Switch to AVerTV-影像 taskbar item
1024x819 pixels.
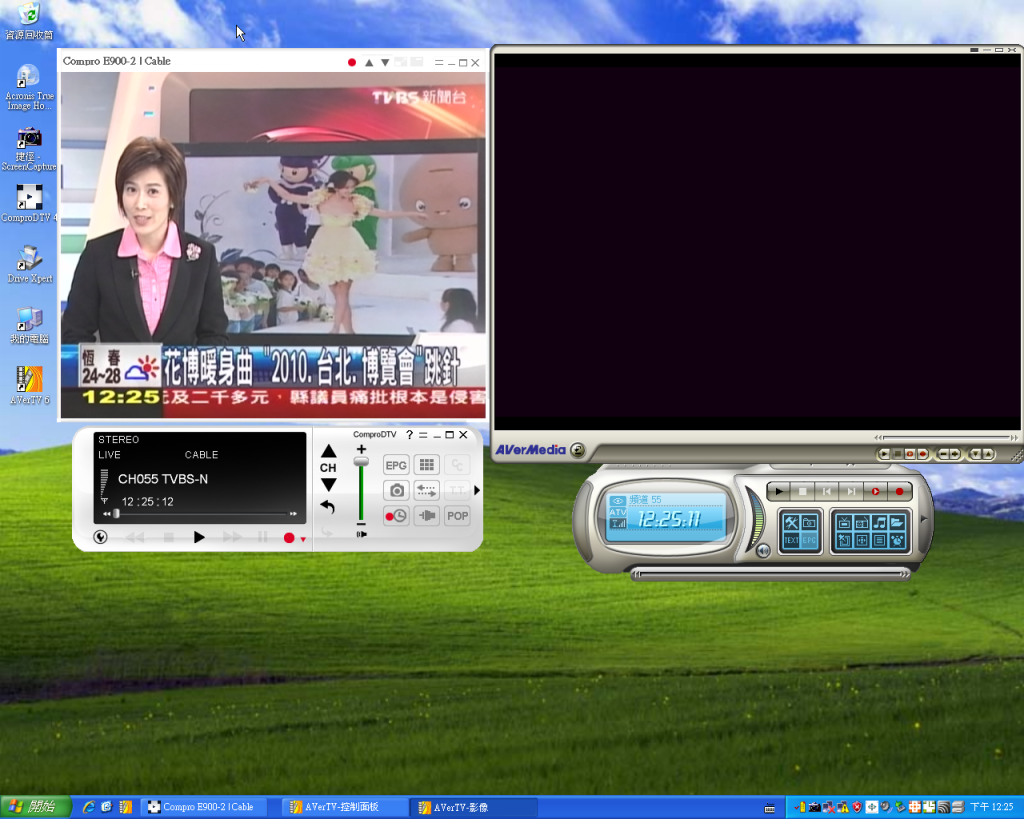[473, 807]
